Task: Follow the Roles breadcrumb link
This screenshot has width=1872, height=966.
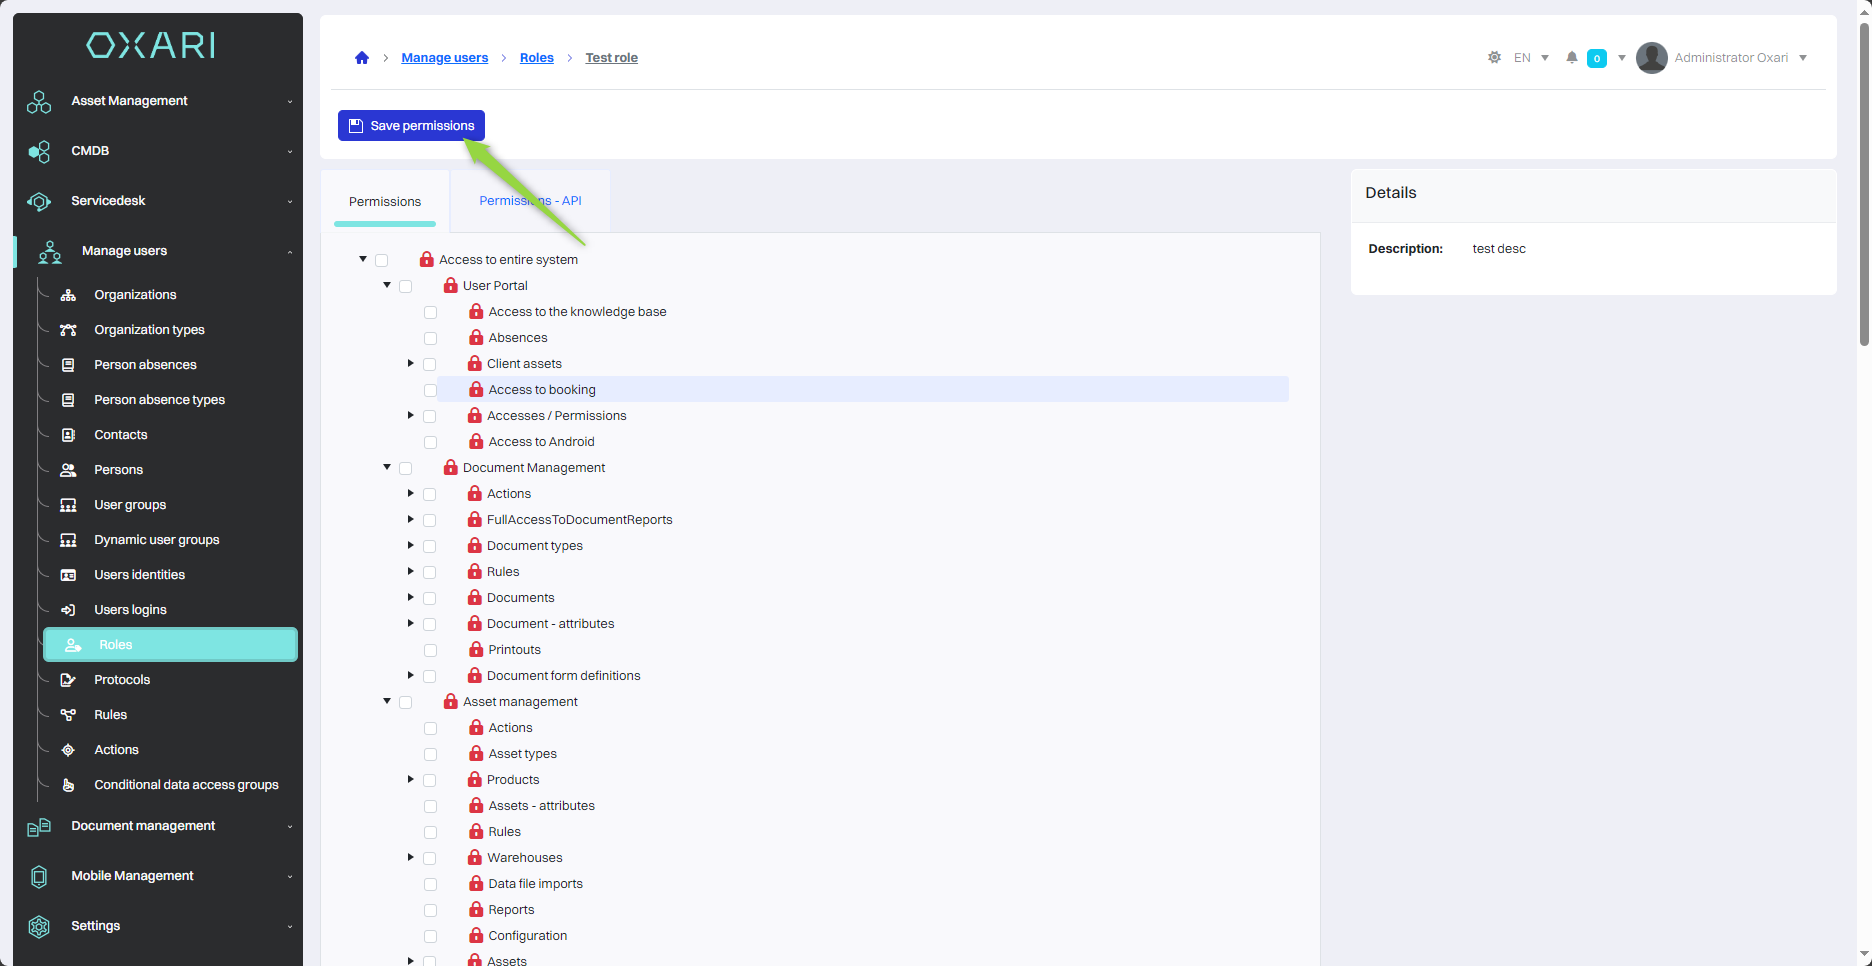Action: coord(536,58)
